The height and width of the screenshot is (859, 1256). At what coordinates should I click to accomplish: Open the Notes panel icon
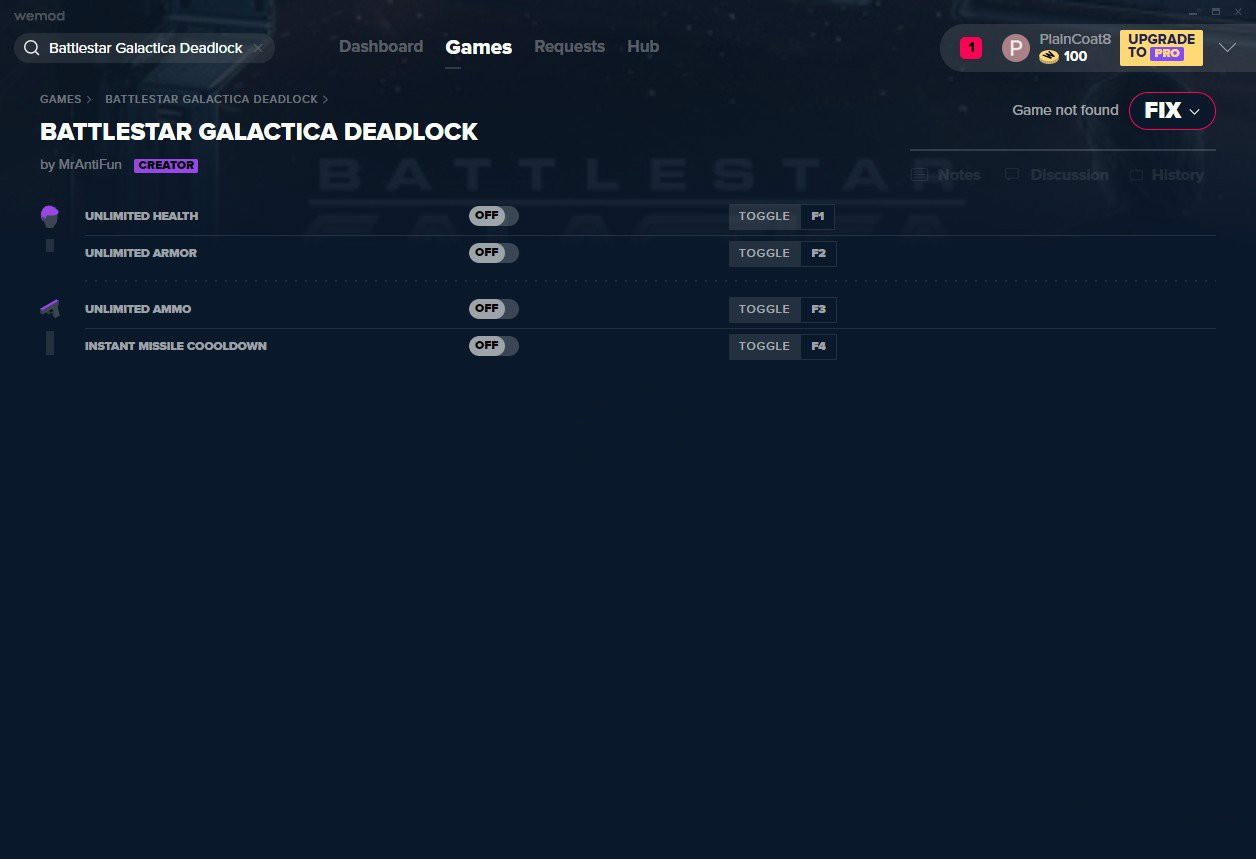[x=919, y=175]
